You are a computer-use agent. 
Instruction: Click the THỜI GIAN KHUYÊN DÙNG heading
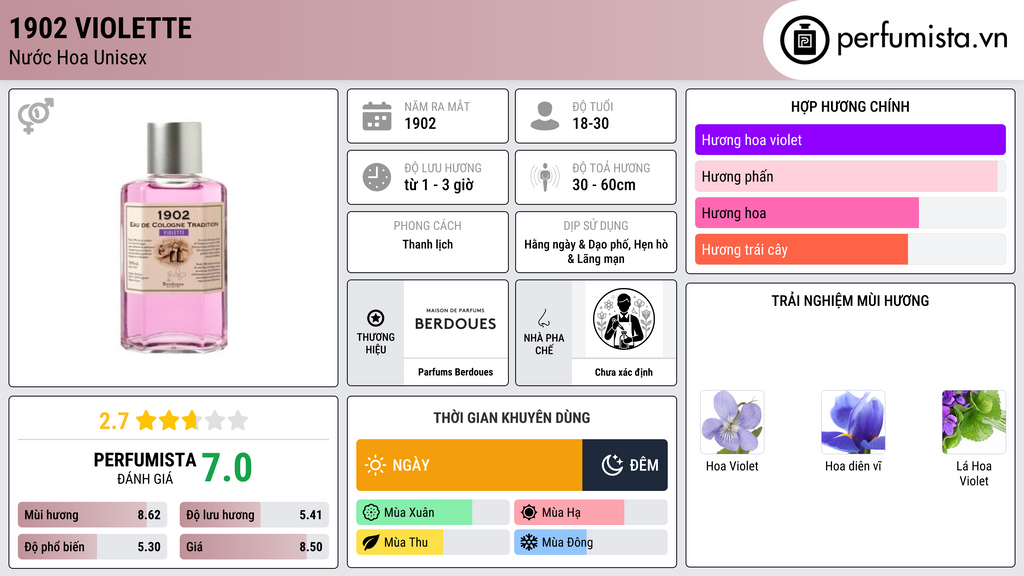pos(512,418)
